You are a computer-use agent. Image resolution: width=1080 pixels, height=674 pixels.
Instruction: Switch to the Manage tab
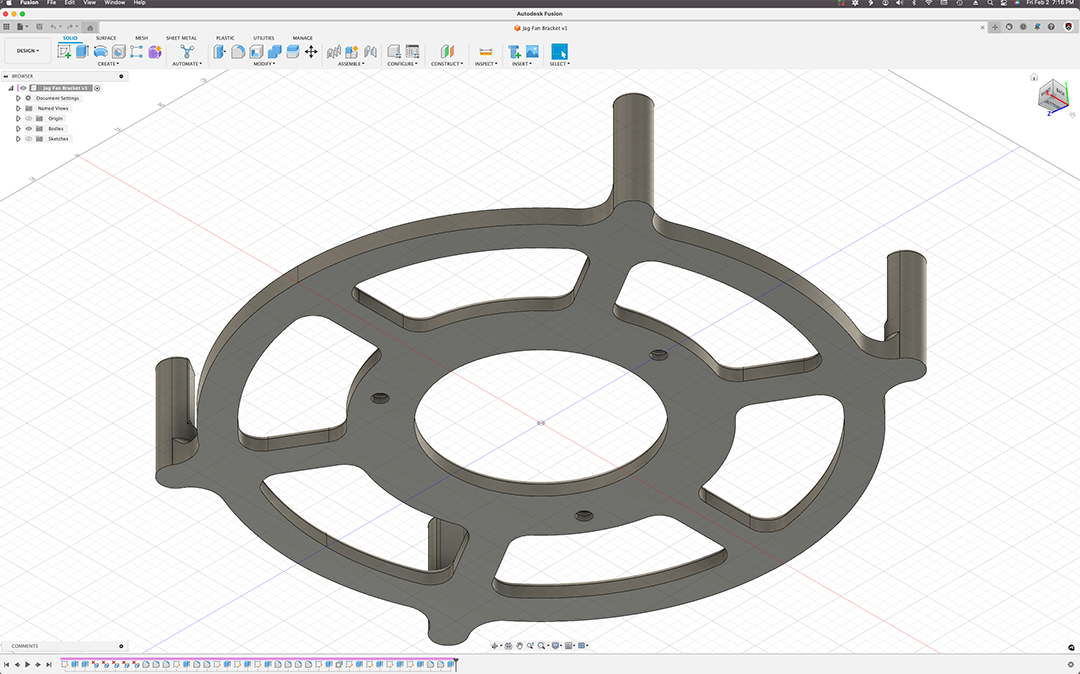coord(302,38)
